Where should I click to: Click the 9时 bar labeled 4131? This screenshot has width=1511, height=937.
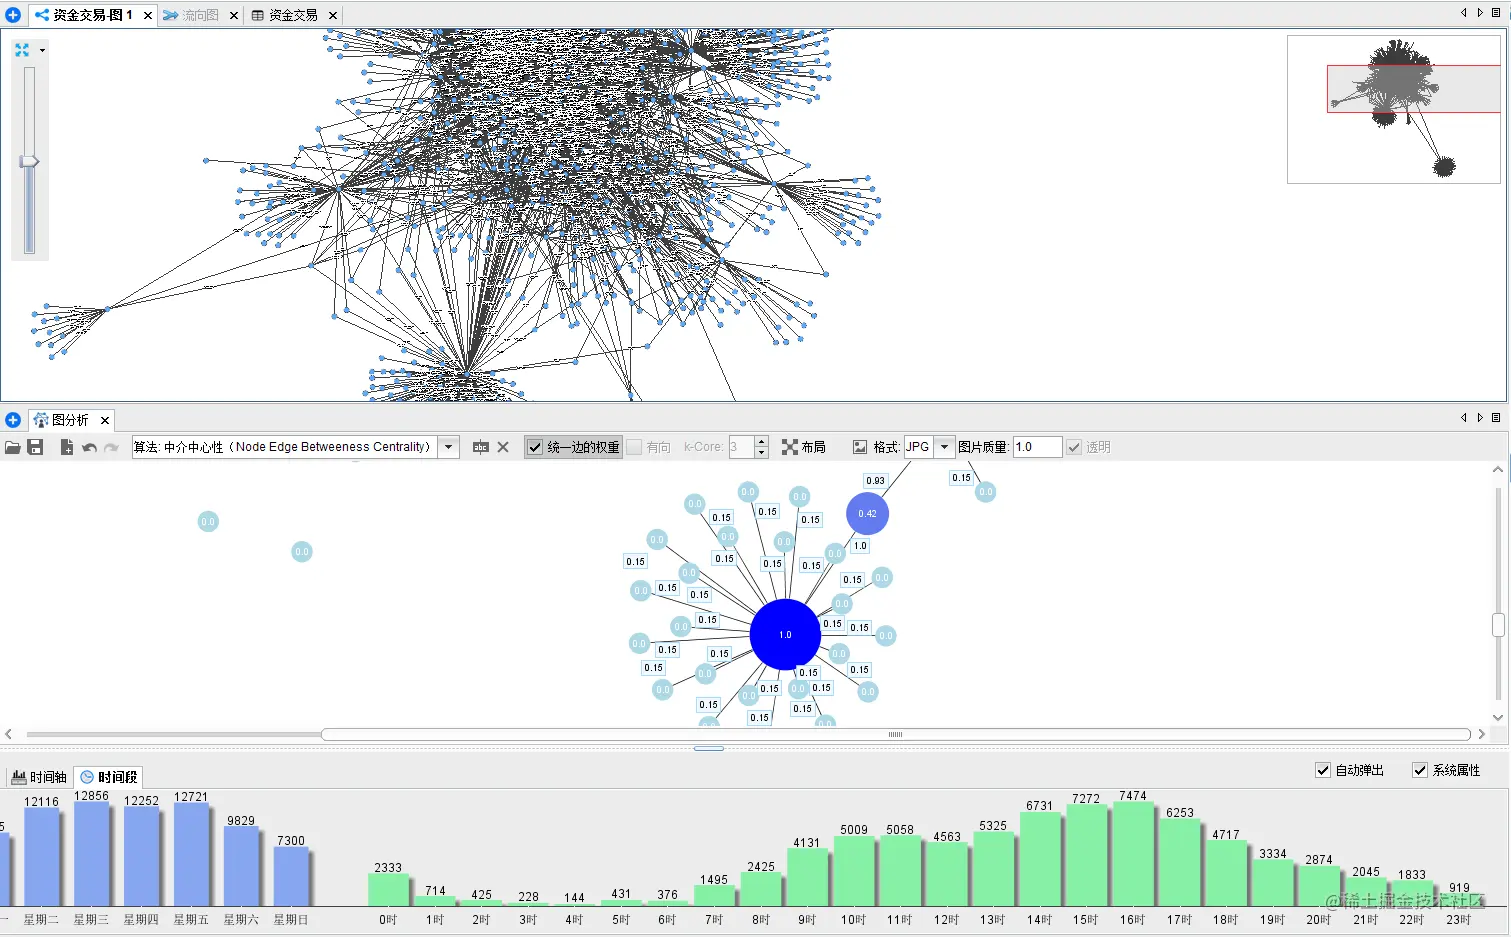[807, 877]
